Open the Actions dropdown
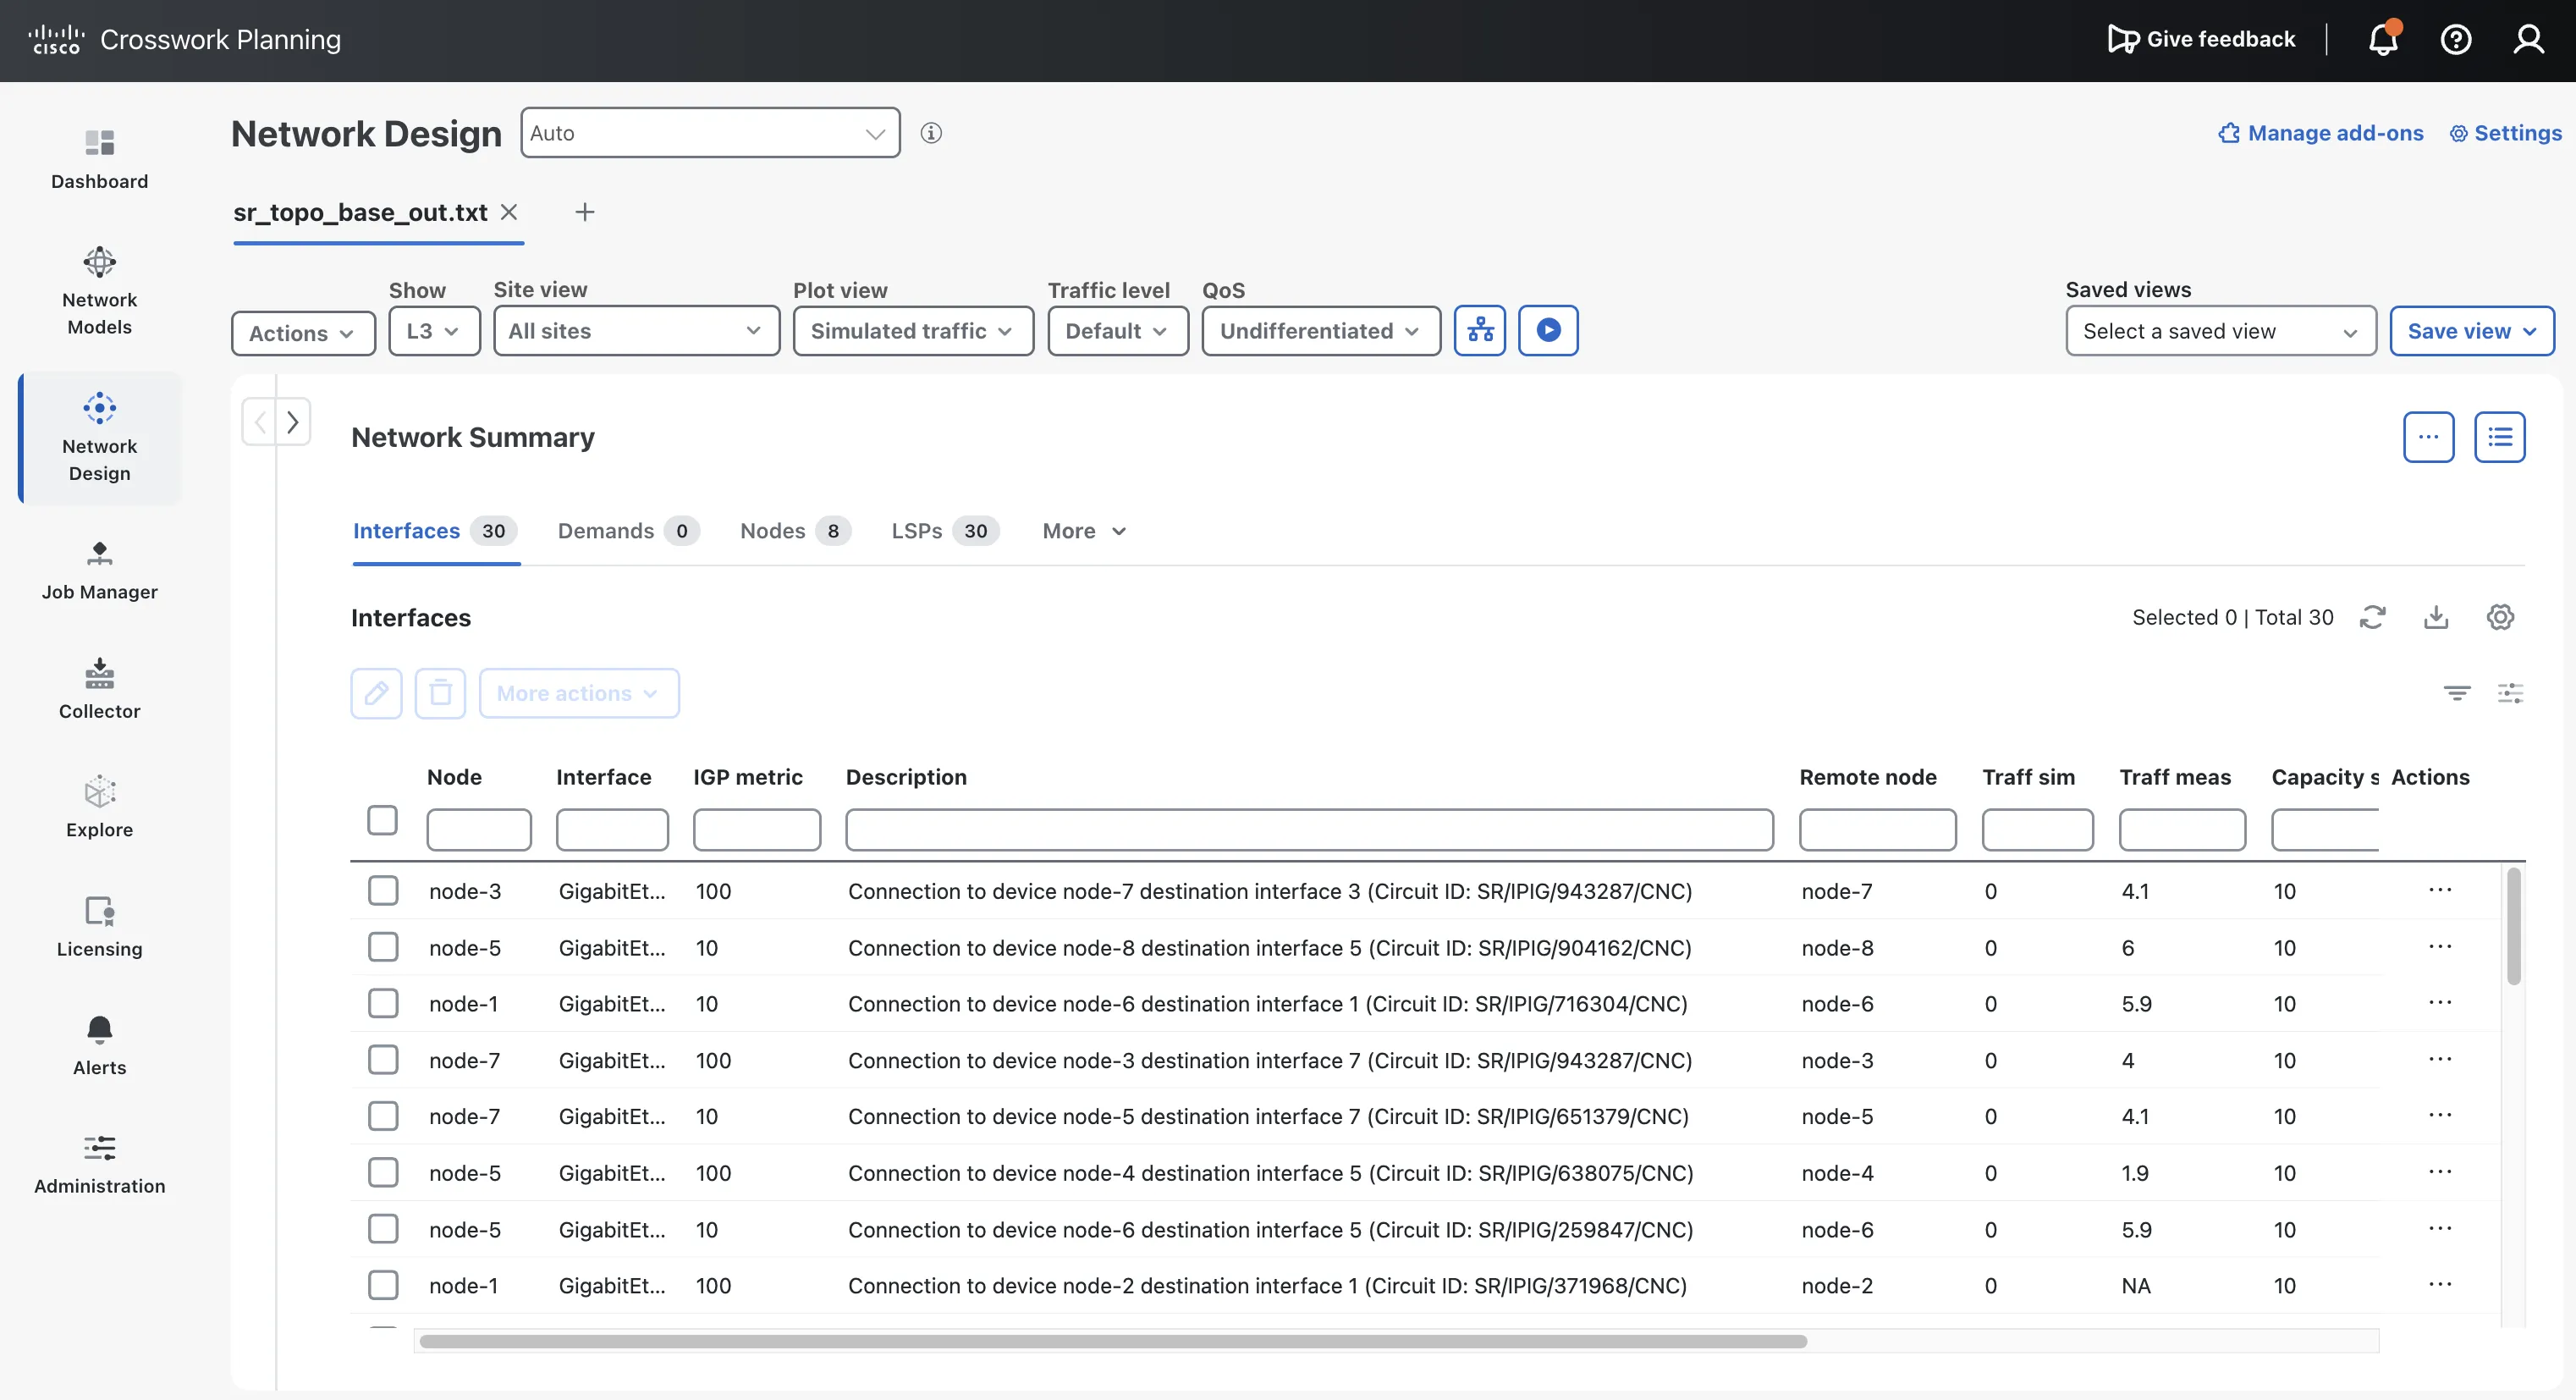2576x1400 pixels. (x=303, y=333)
